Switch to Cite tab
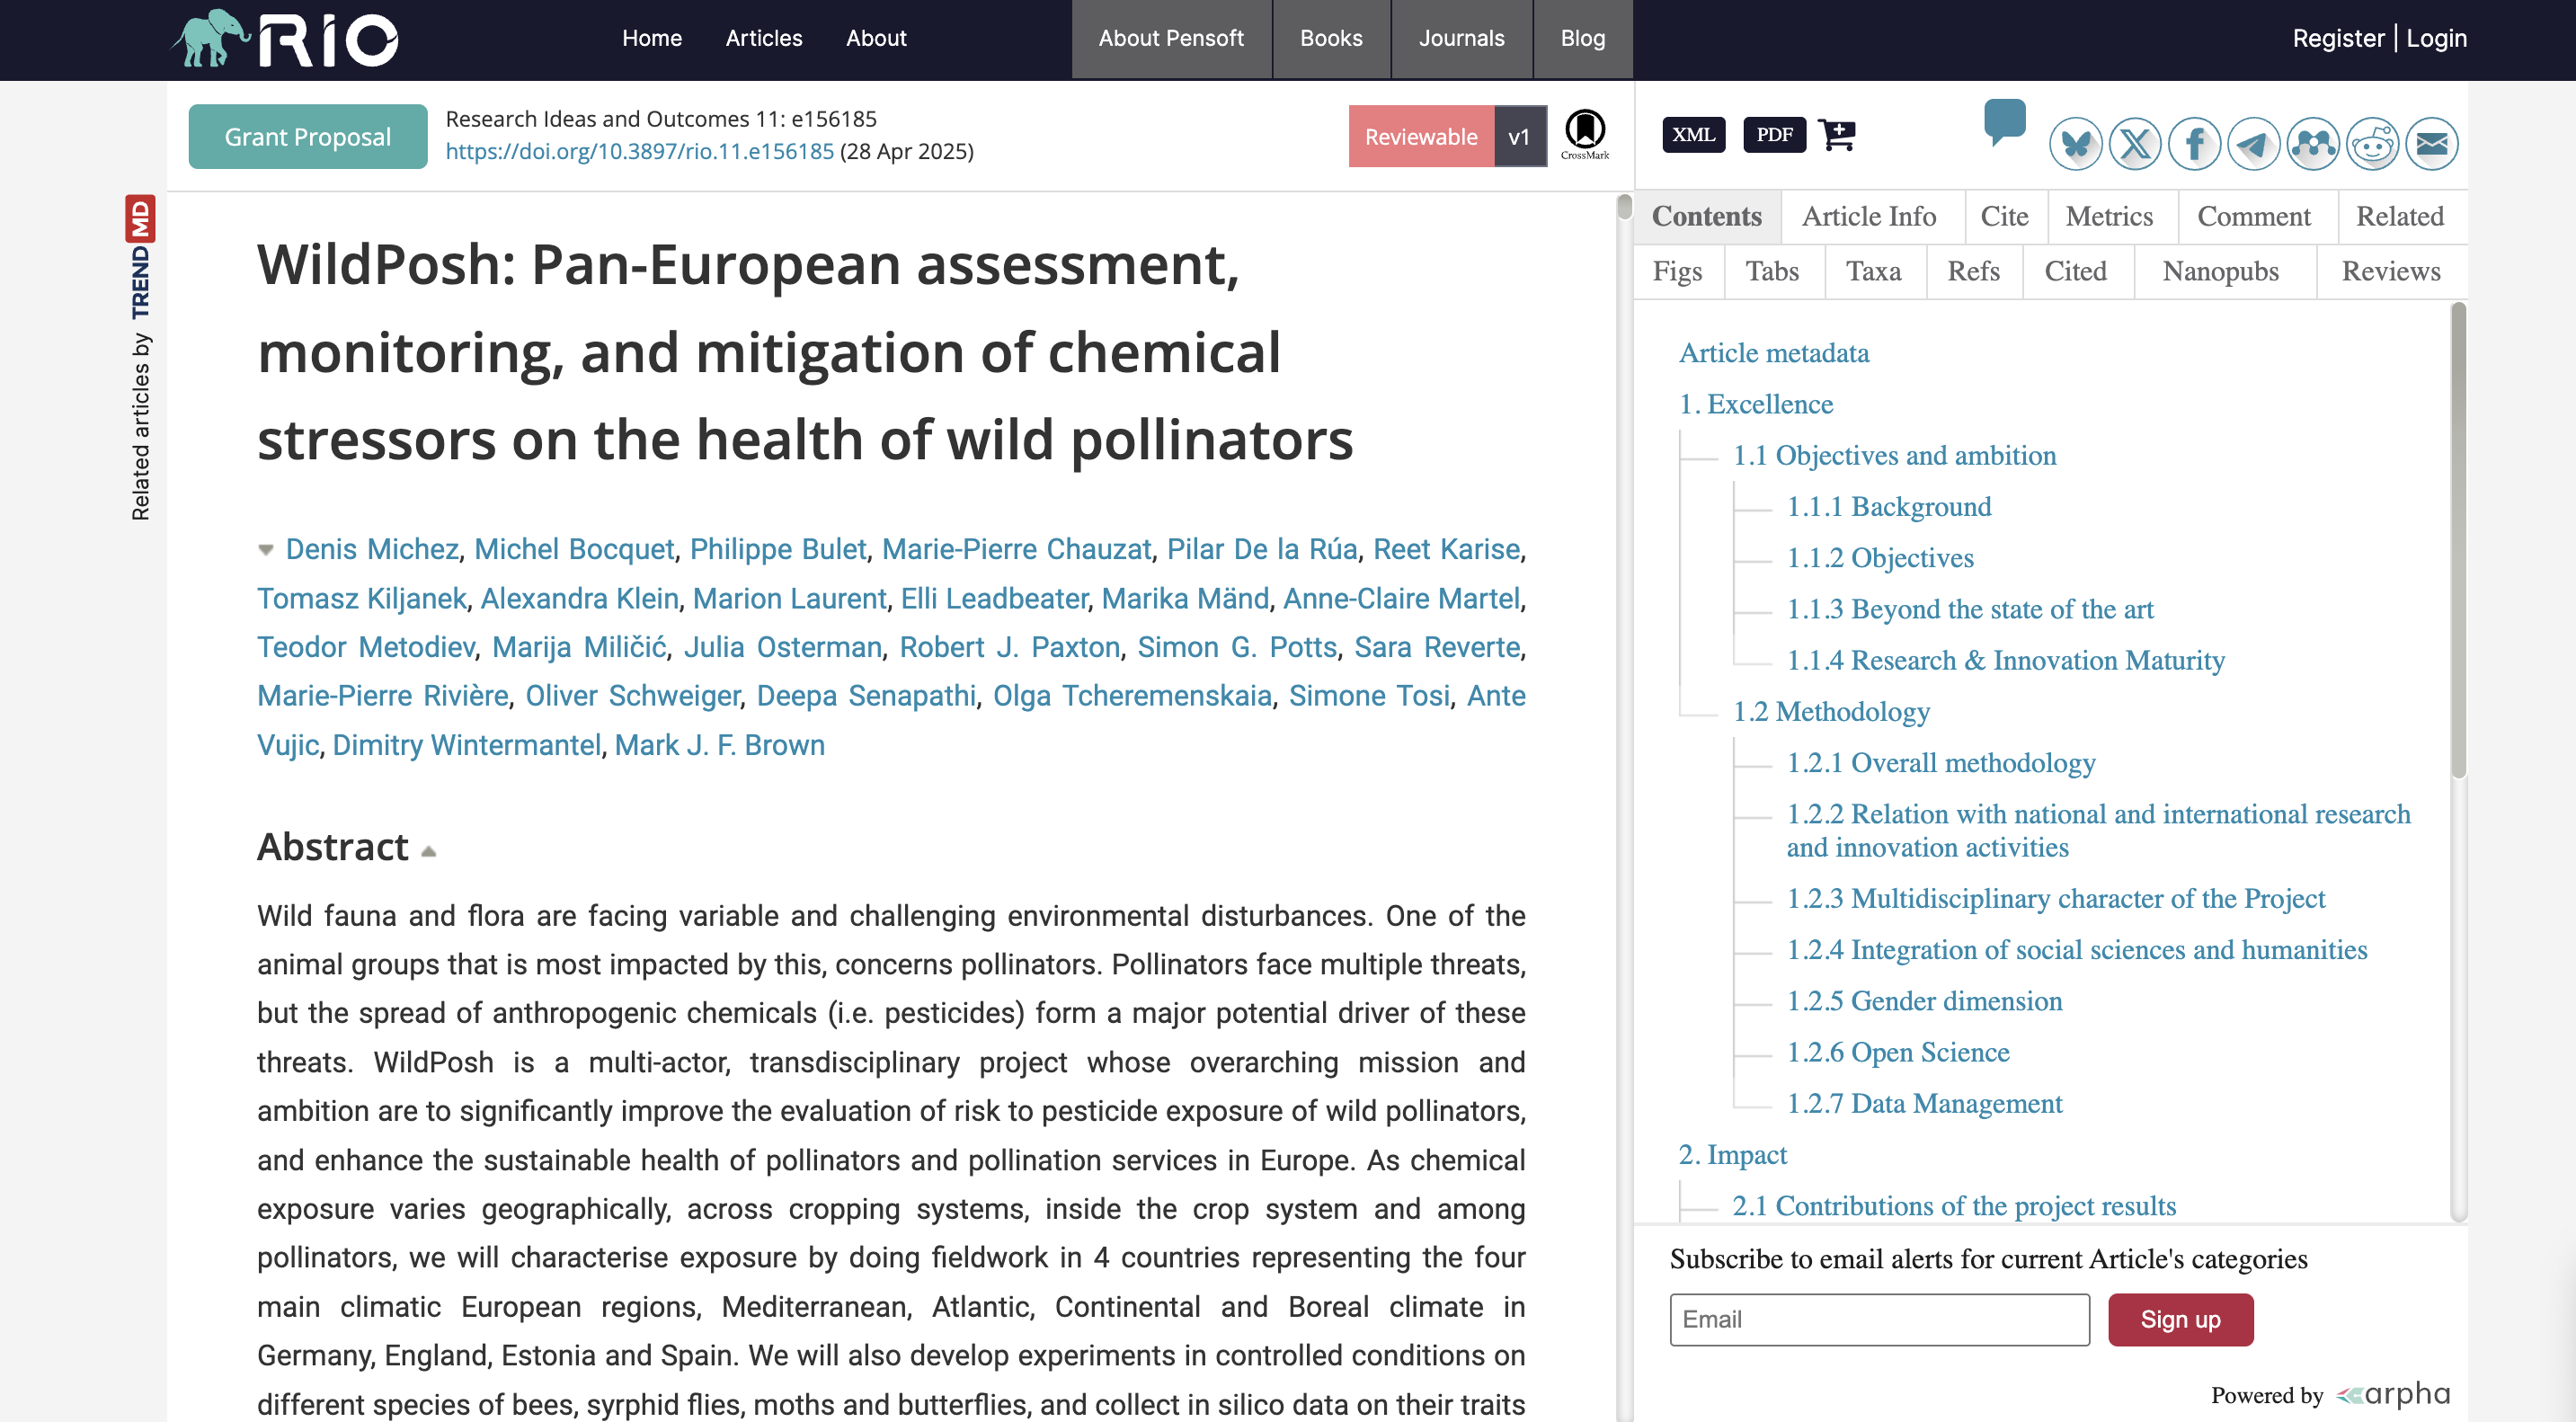Image resolution: width=2576 pixels, height=1422 pixels. click(2004, 216)
